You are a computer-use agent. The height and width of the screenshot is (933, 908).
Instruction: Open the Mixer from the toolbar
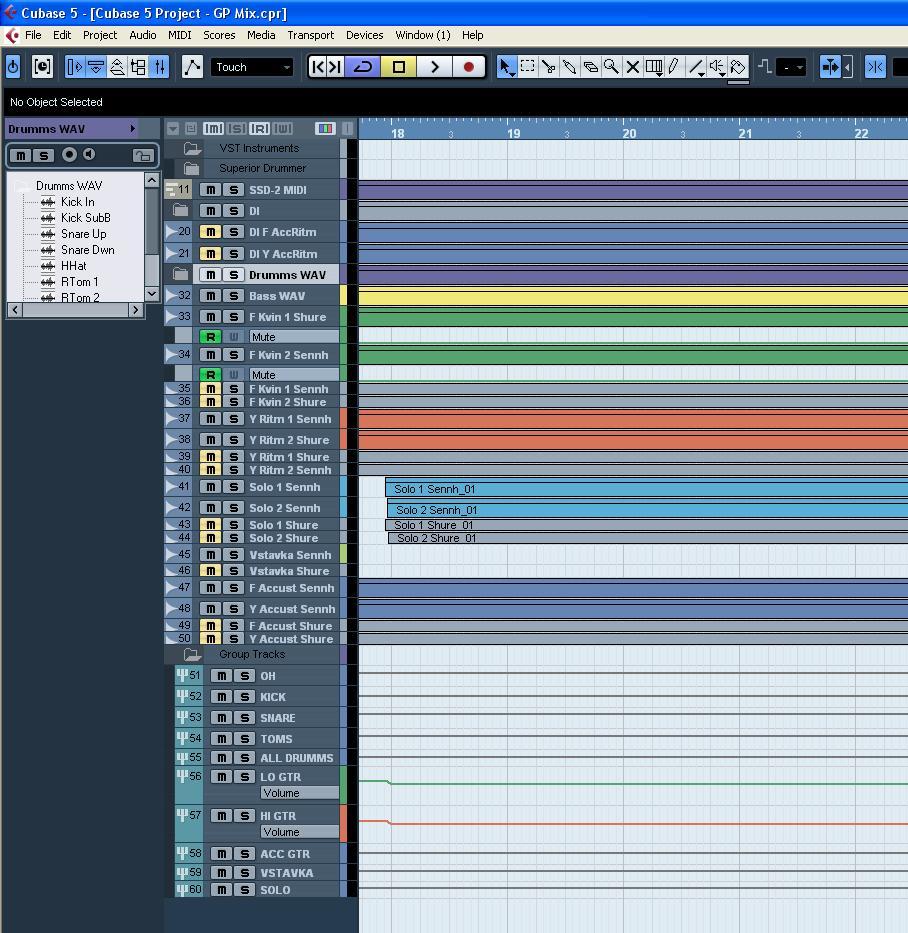click(x=159, y=67)
